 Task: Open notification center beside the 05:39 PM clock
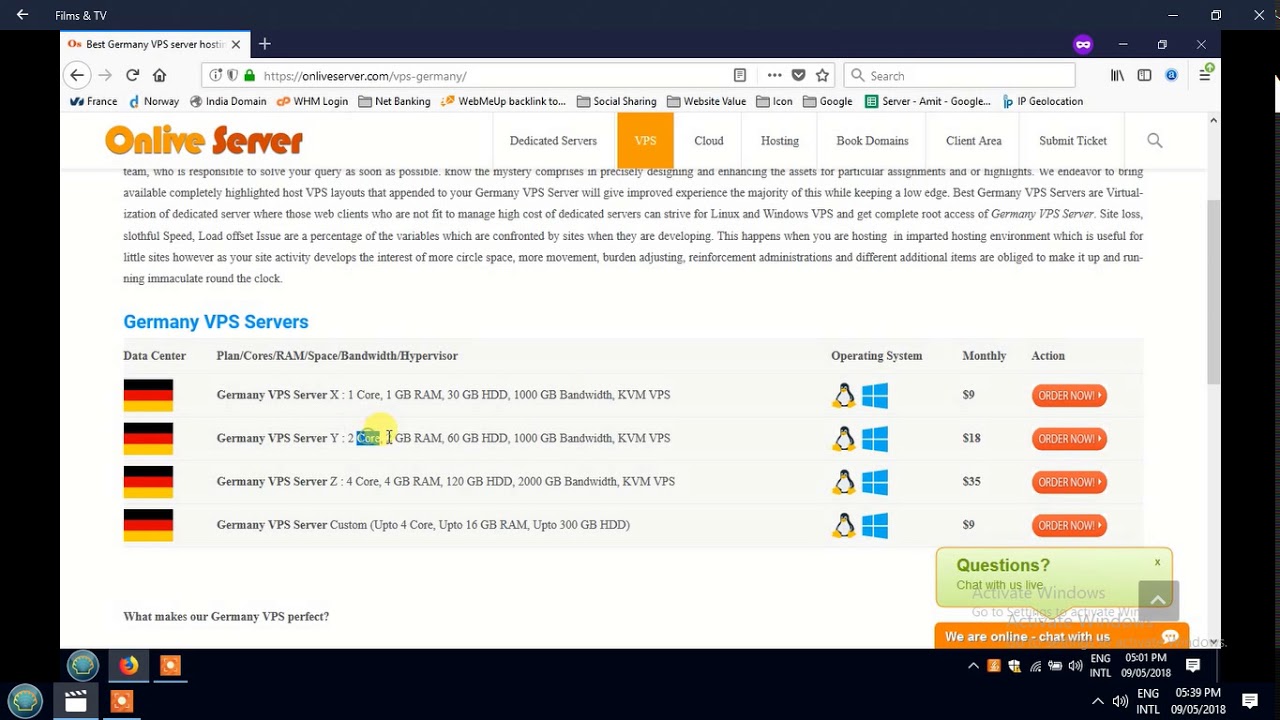click(x=1249, y=701)
